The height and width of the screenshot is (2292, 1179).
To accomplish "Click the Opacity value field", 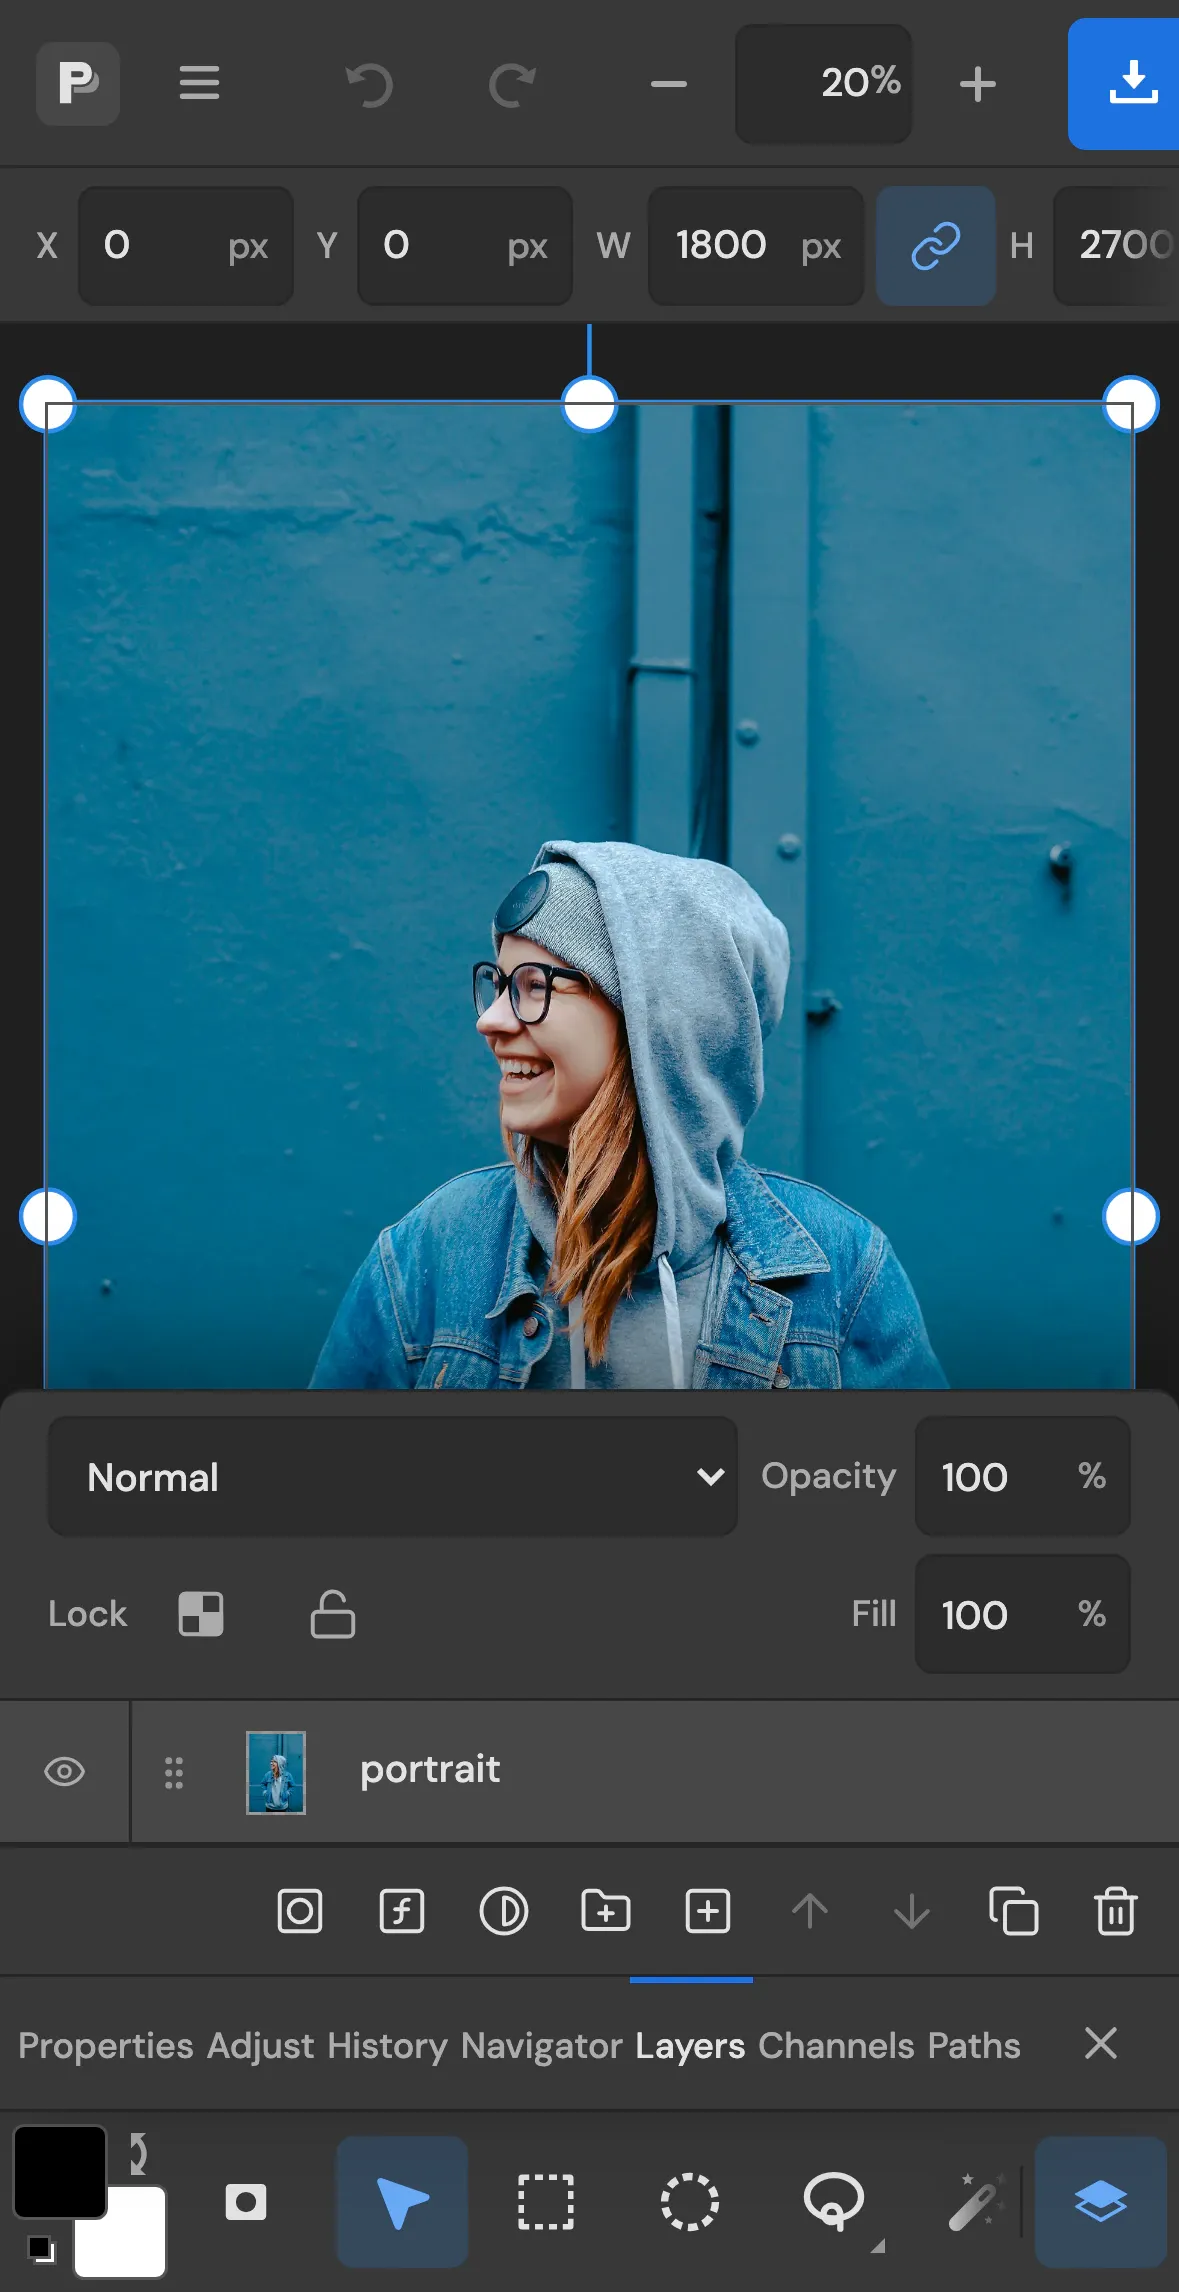I will tap(1022, 1476).
